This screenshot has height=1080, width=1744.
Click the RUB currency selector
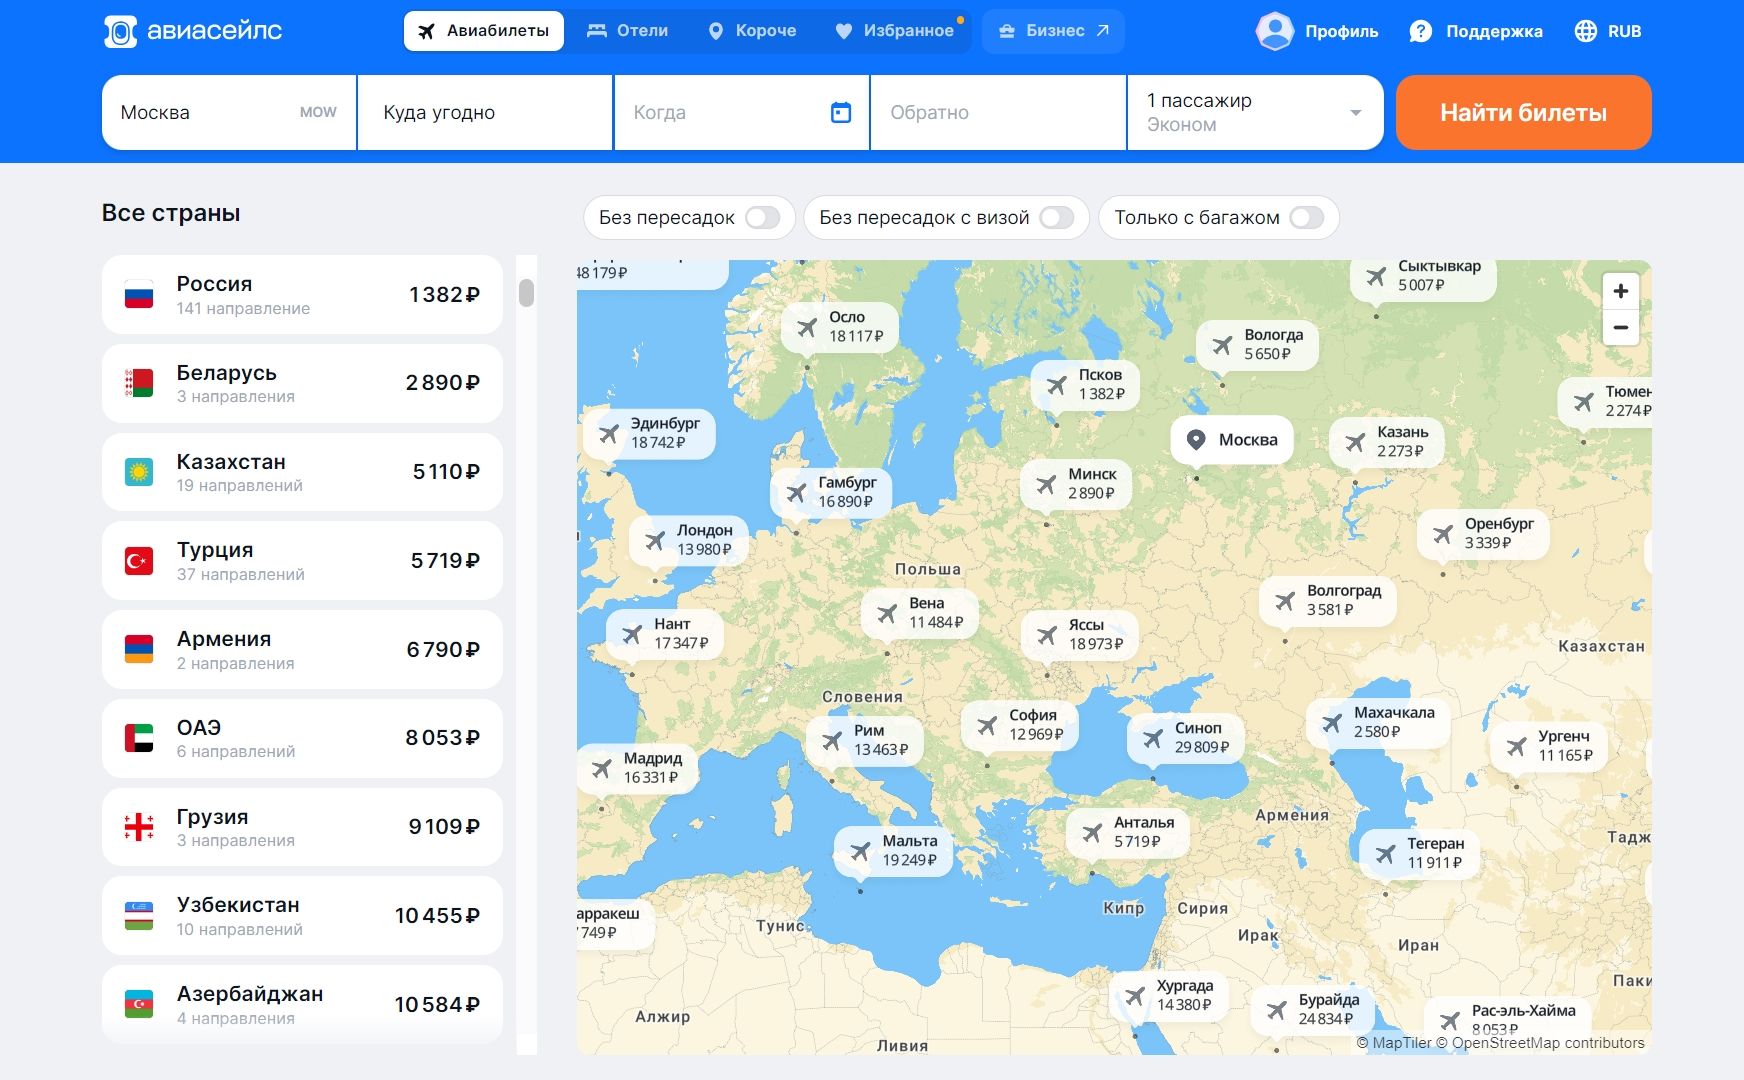(1608, 31)
